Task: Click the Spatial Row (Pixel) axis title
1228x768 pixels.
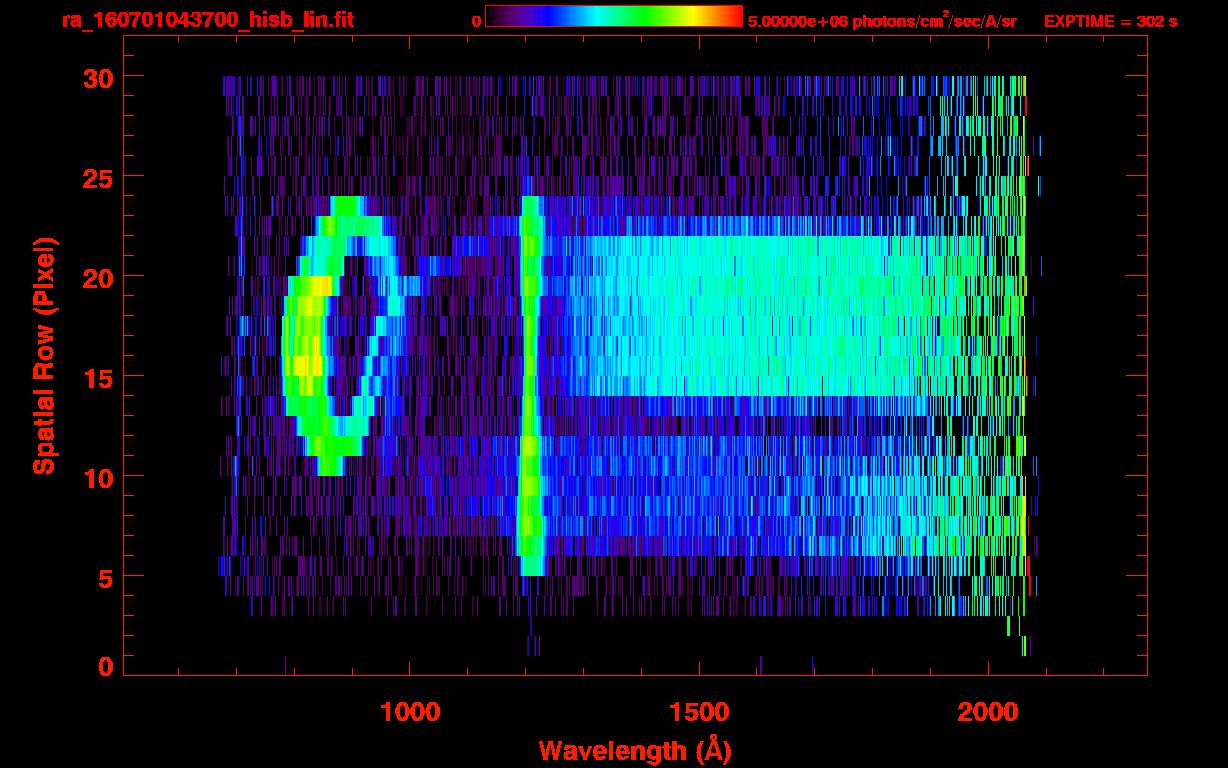Action: pyautogui.click(x=44, y=355)
